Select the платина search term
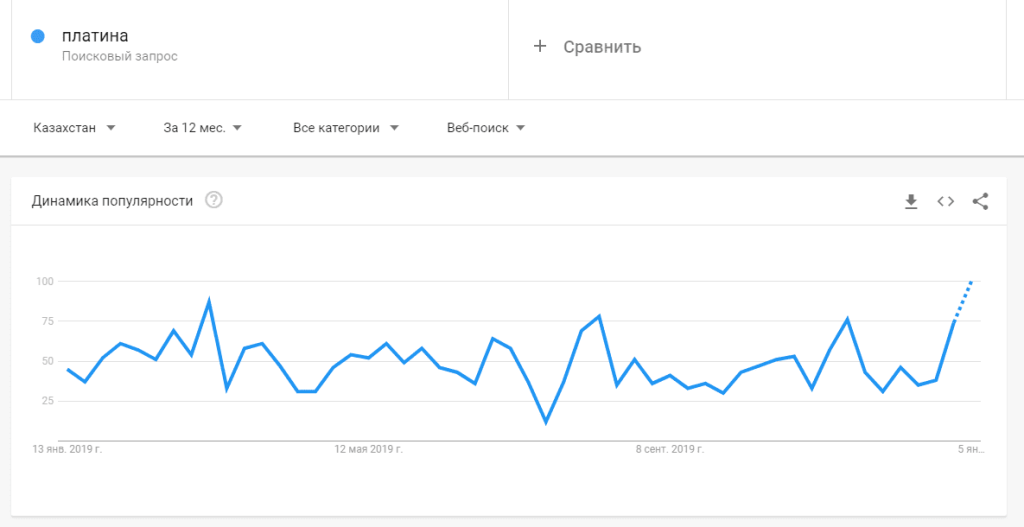The width and height of the screenshot is (1024, 527). tap(95, 36)
